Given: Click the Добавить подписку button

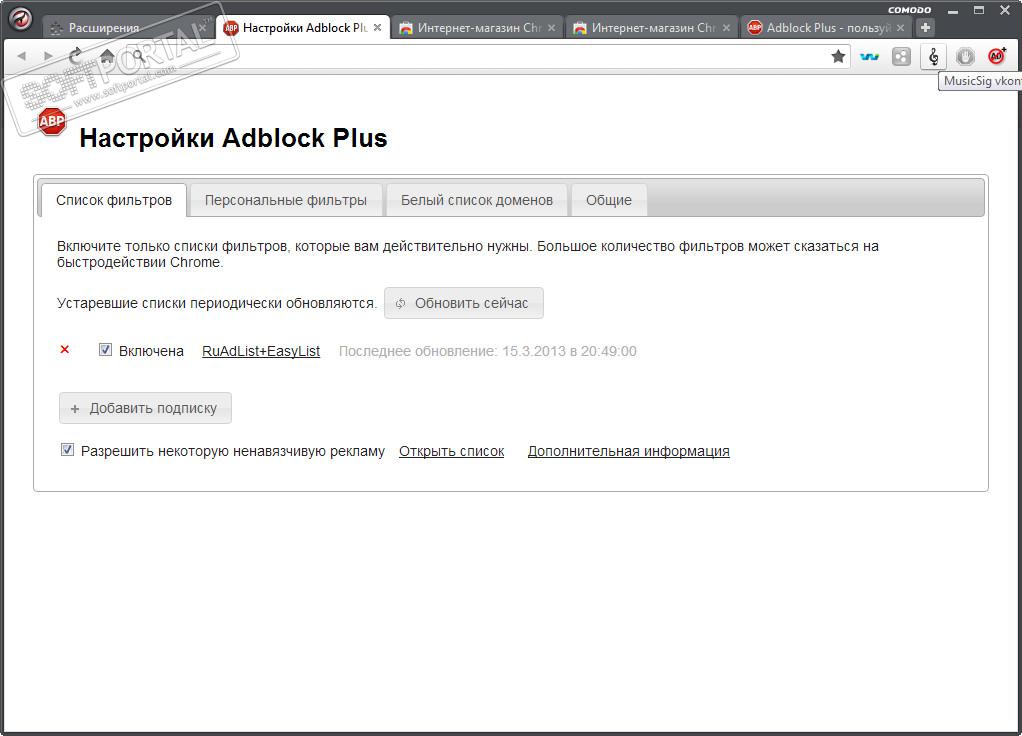Looking at the screenshot, I should pyautogui.click(x=145, y=408).
